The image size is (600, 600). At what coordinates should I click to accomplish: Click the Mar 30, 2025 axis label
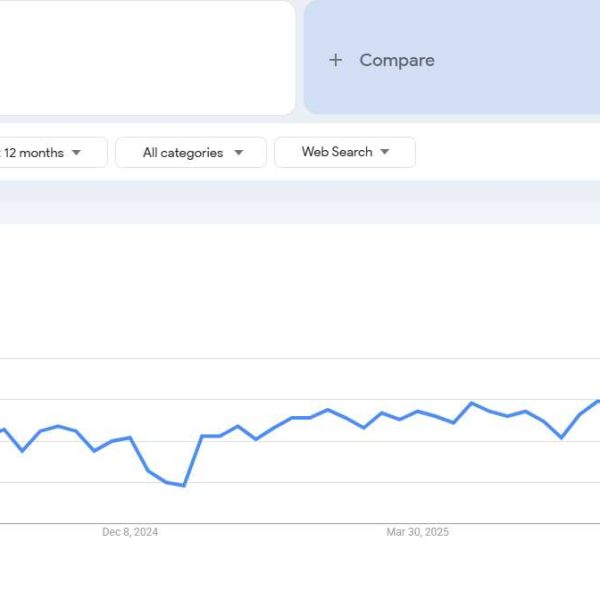point(417,532)
